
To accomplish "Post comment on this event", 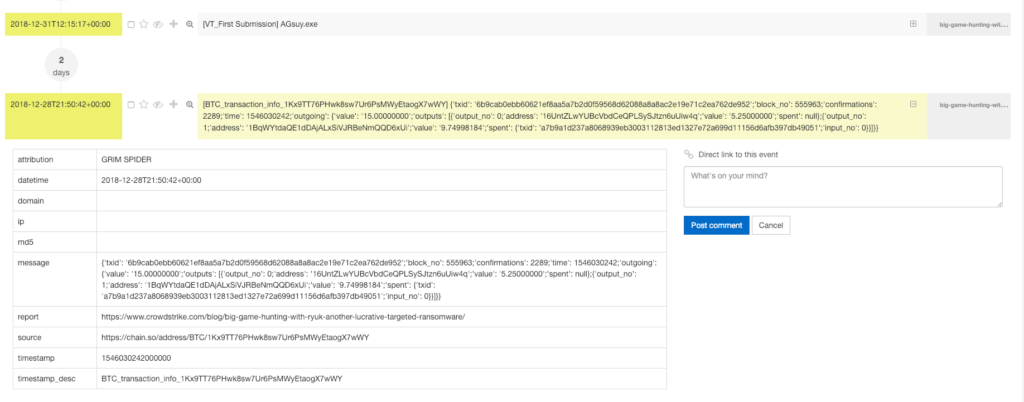I will (x=714, y=225).
